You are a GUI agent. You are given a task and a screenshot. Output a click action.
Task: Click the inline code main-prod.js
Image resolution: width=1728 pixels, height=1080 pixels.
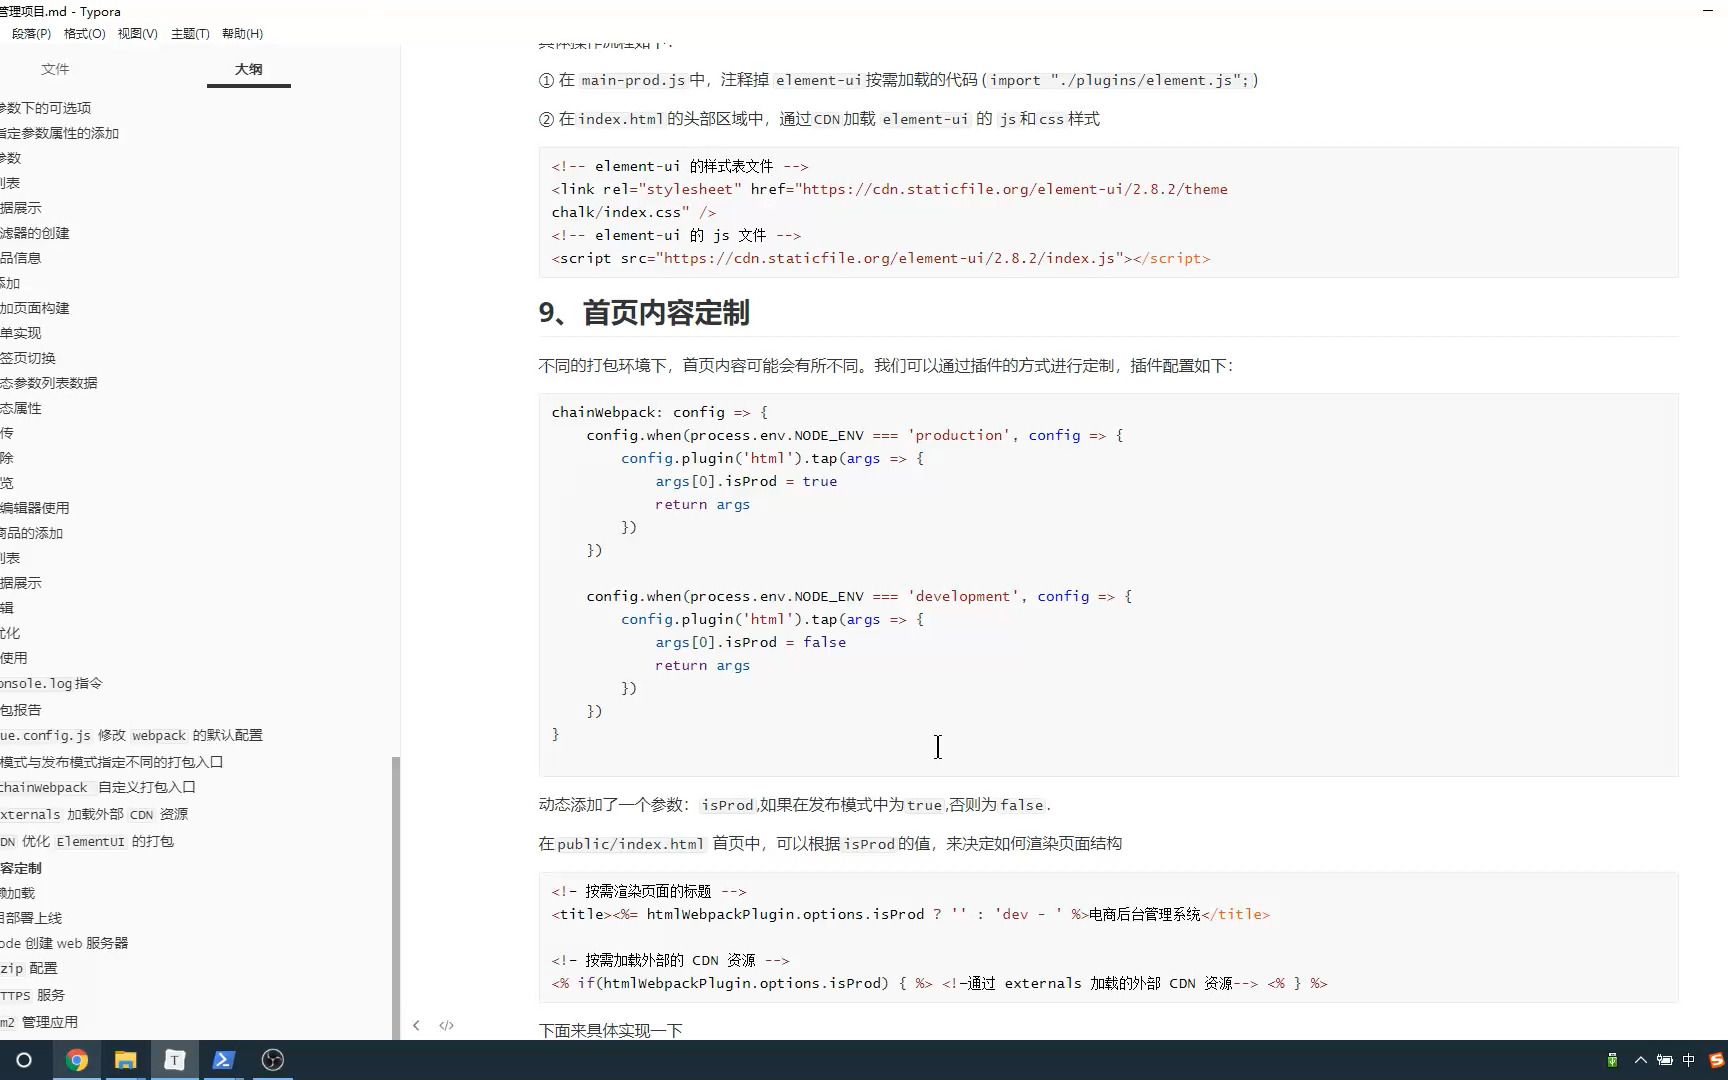633,80
